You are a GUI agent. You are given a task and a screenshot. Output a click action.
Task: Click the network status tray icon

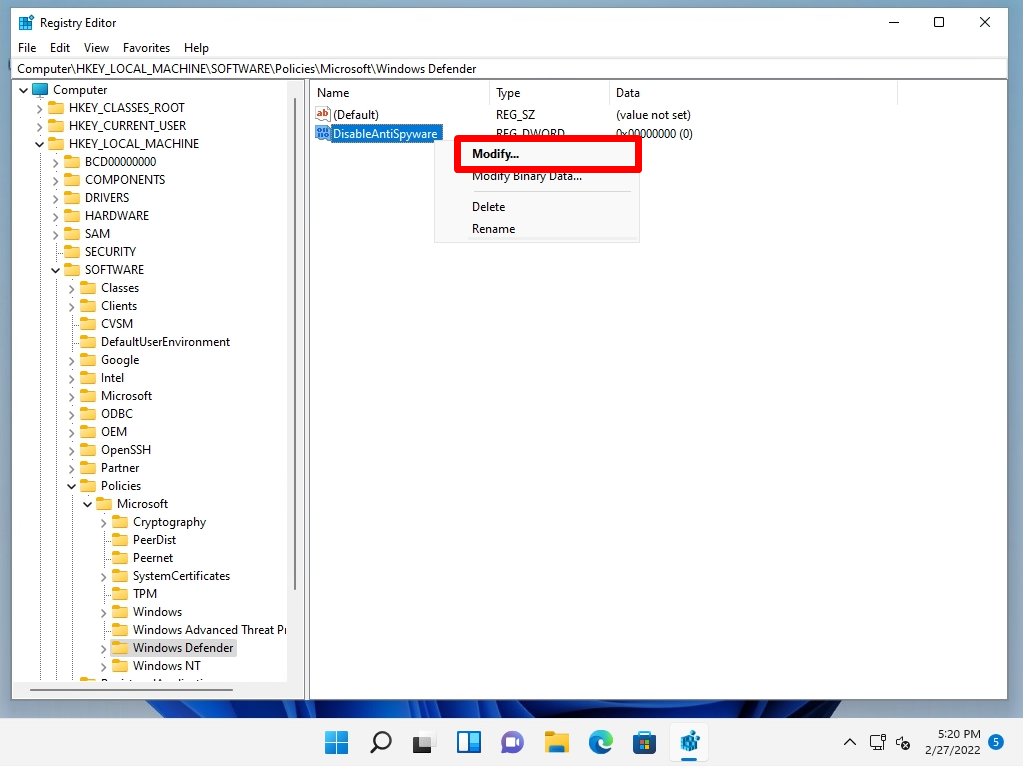878,742
